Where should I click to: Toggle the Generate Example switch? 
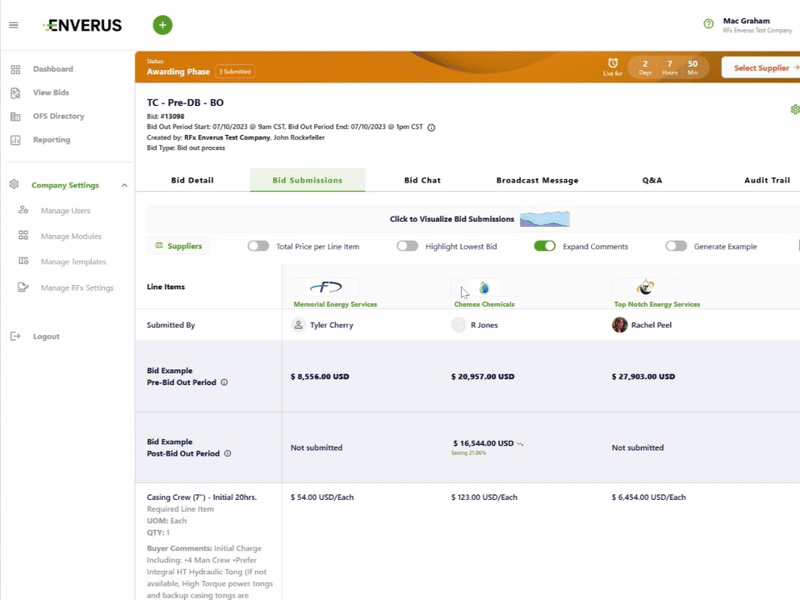point(676,246)
